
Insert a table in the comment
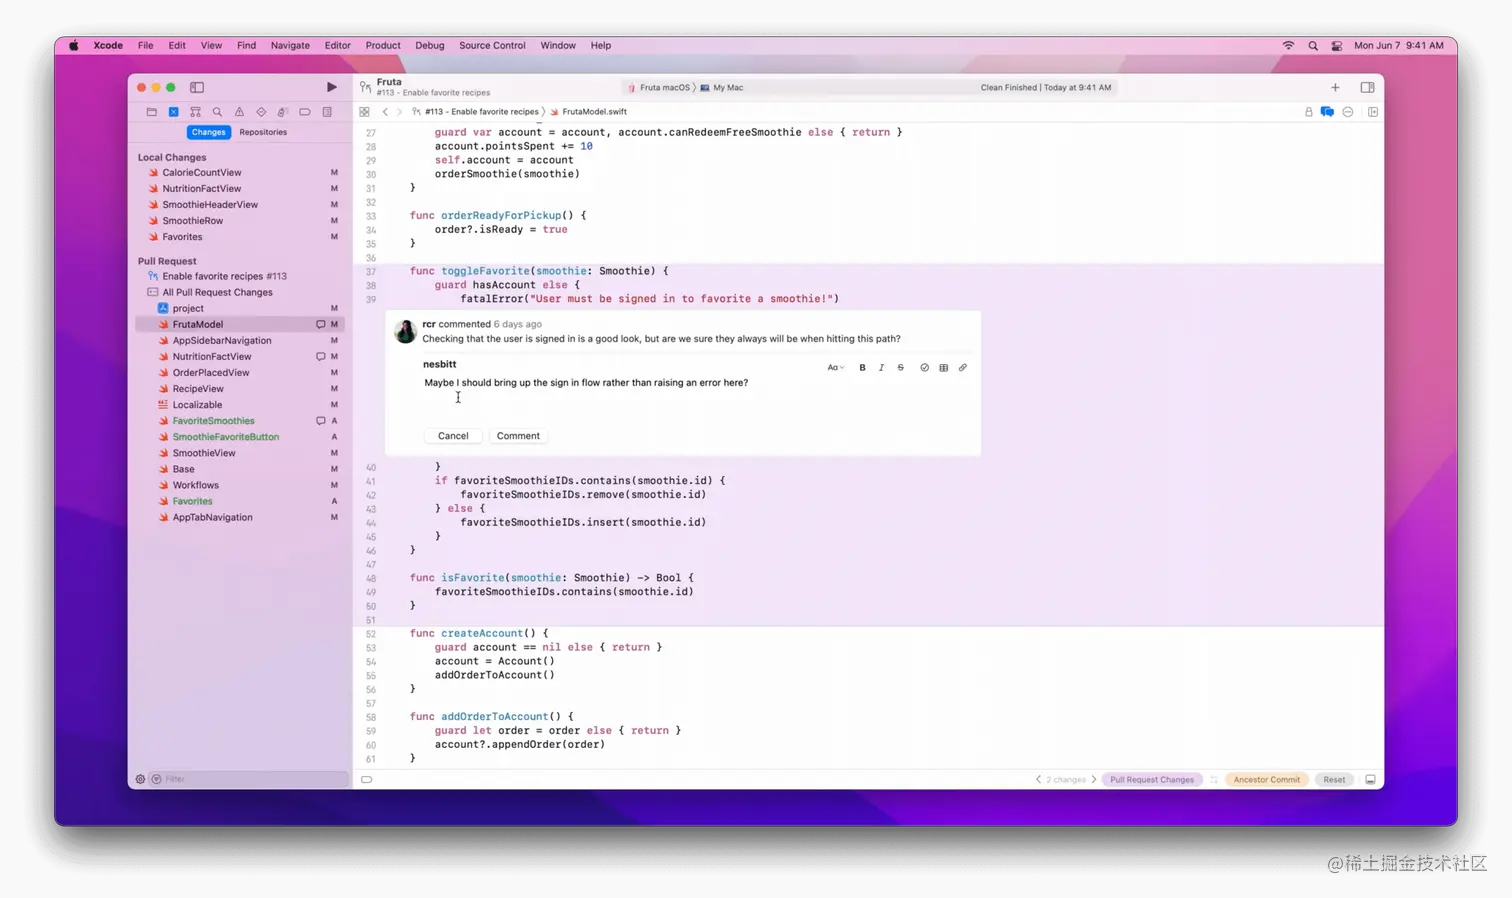pos(943,368)
